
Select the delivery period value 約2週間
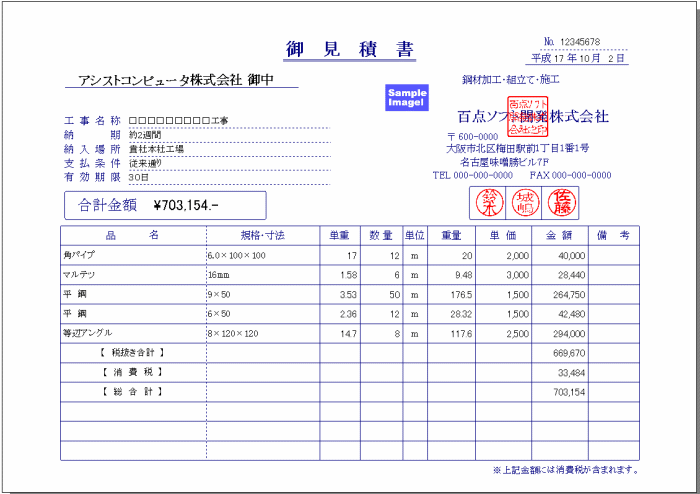[x=145, y=135]
